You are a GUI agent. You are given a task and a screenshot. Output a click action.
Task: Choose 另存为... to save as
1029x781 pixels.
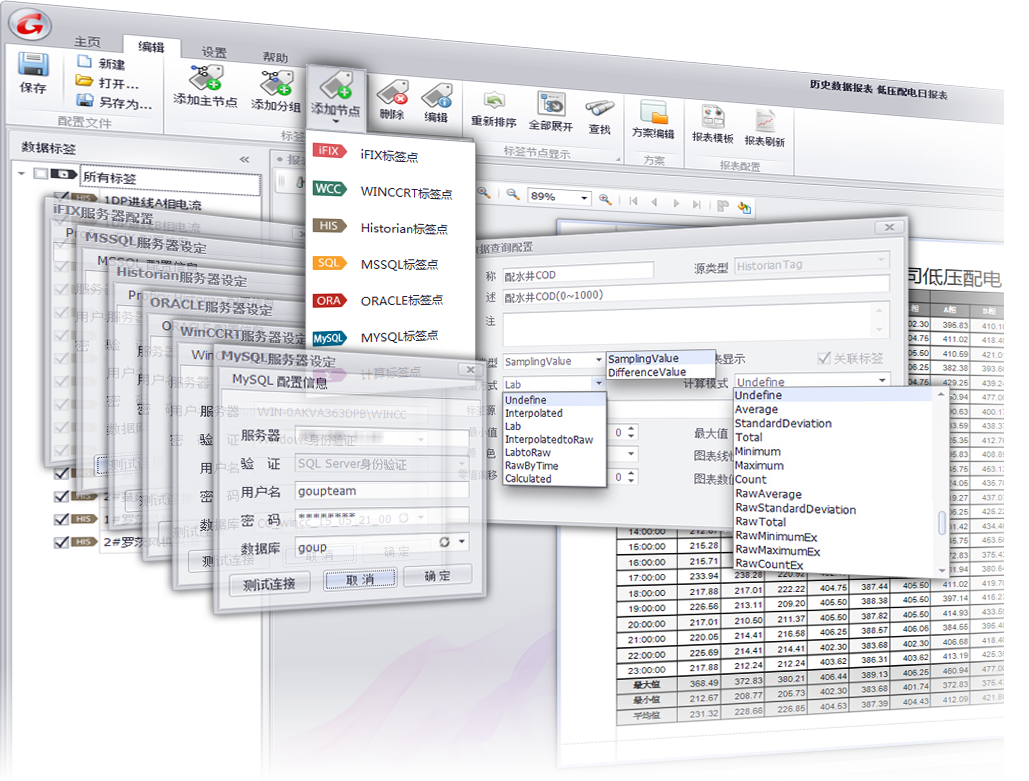click(x=114, y=102)
